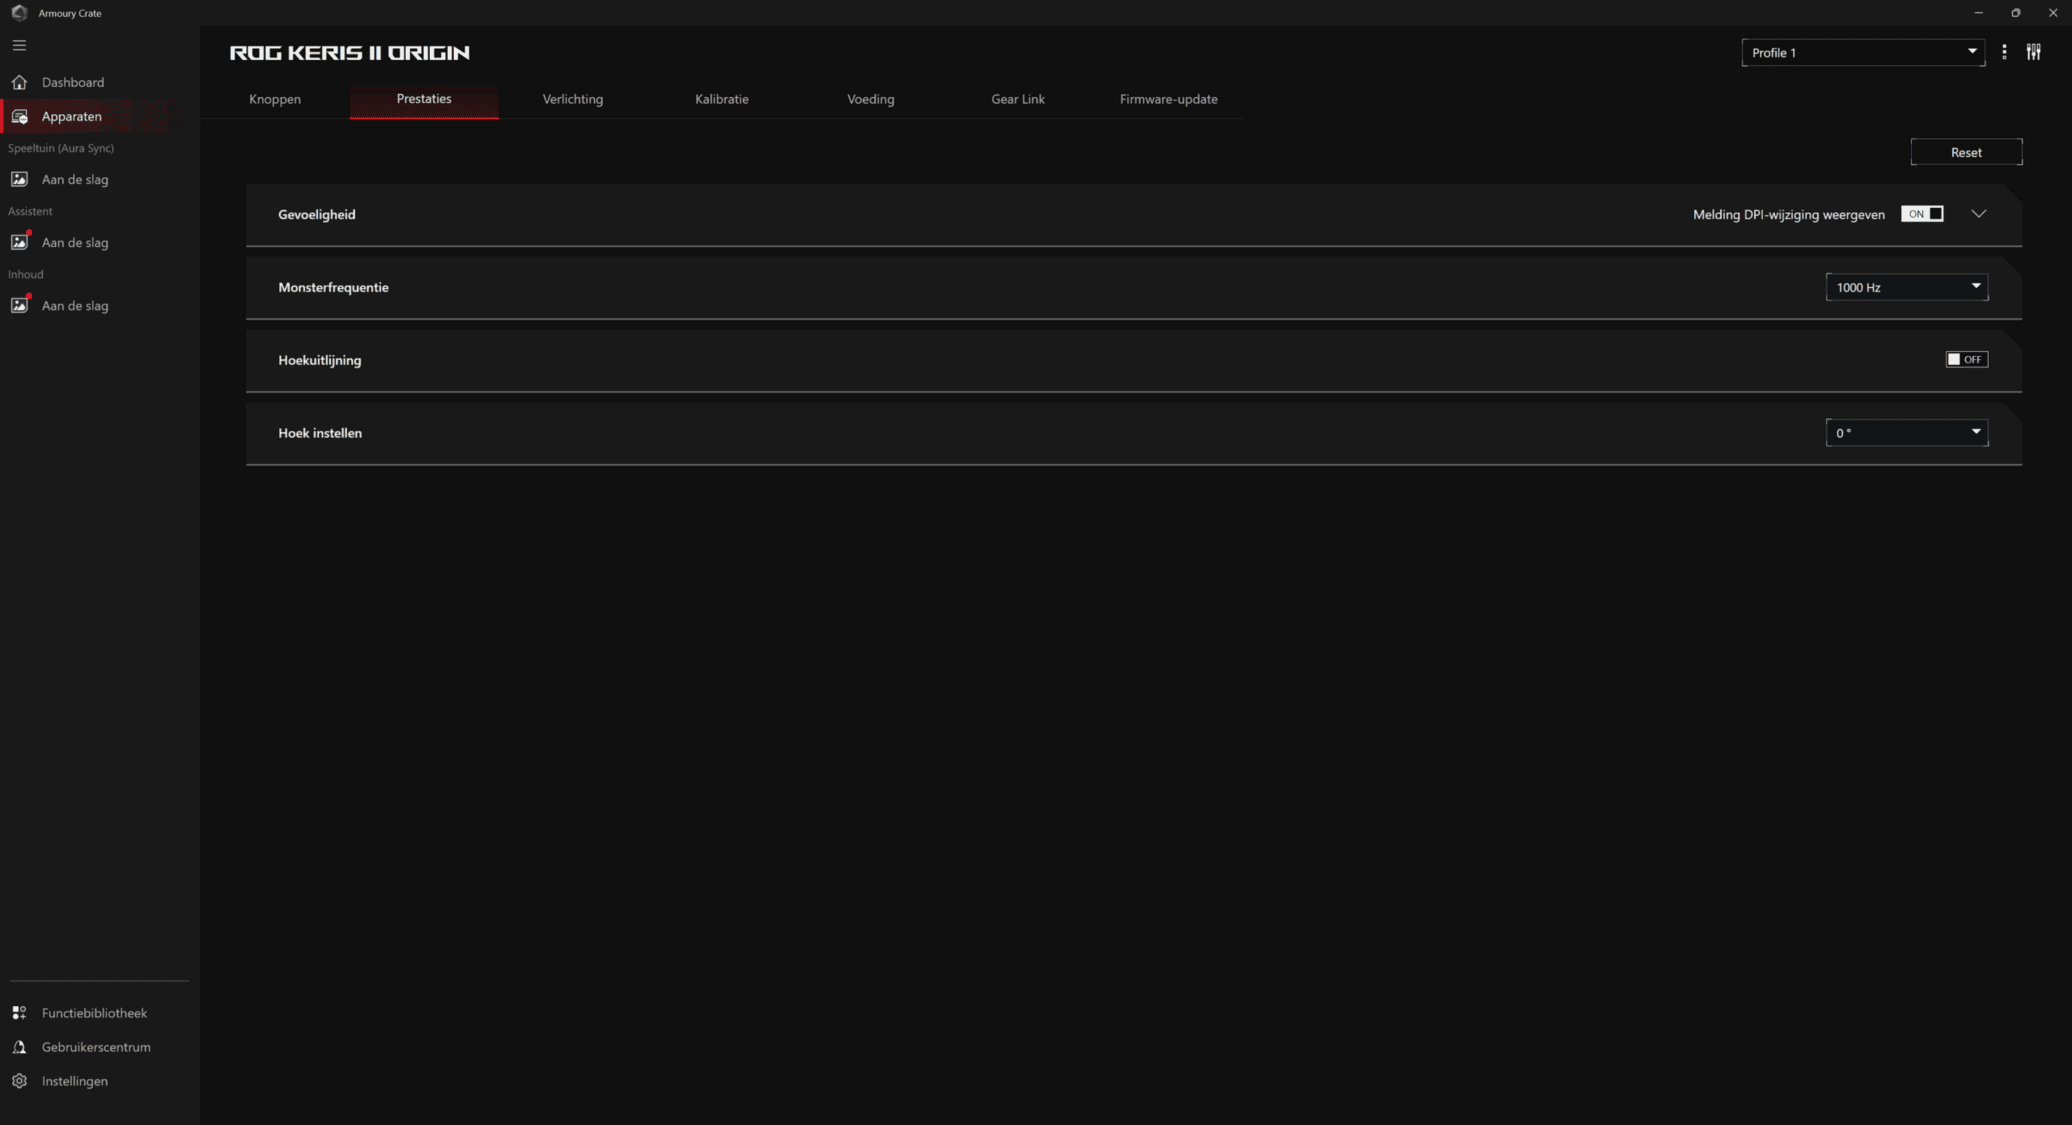Open Dashboard home icon
Screen dimensions: 2072x1125
pos(19,82)
